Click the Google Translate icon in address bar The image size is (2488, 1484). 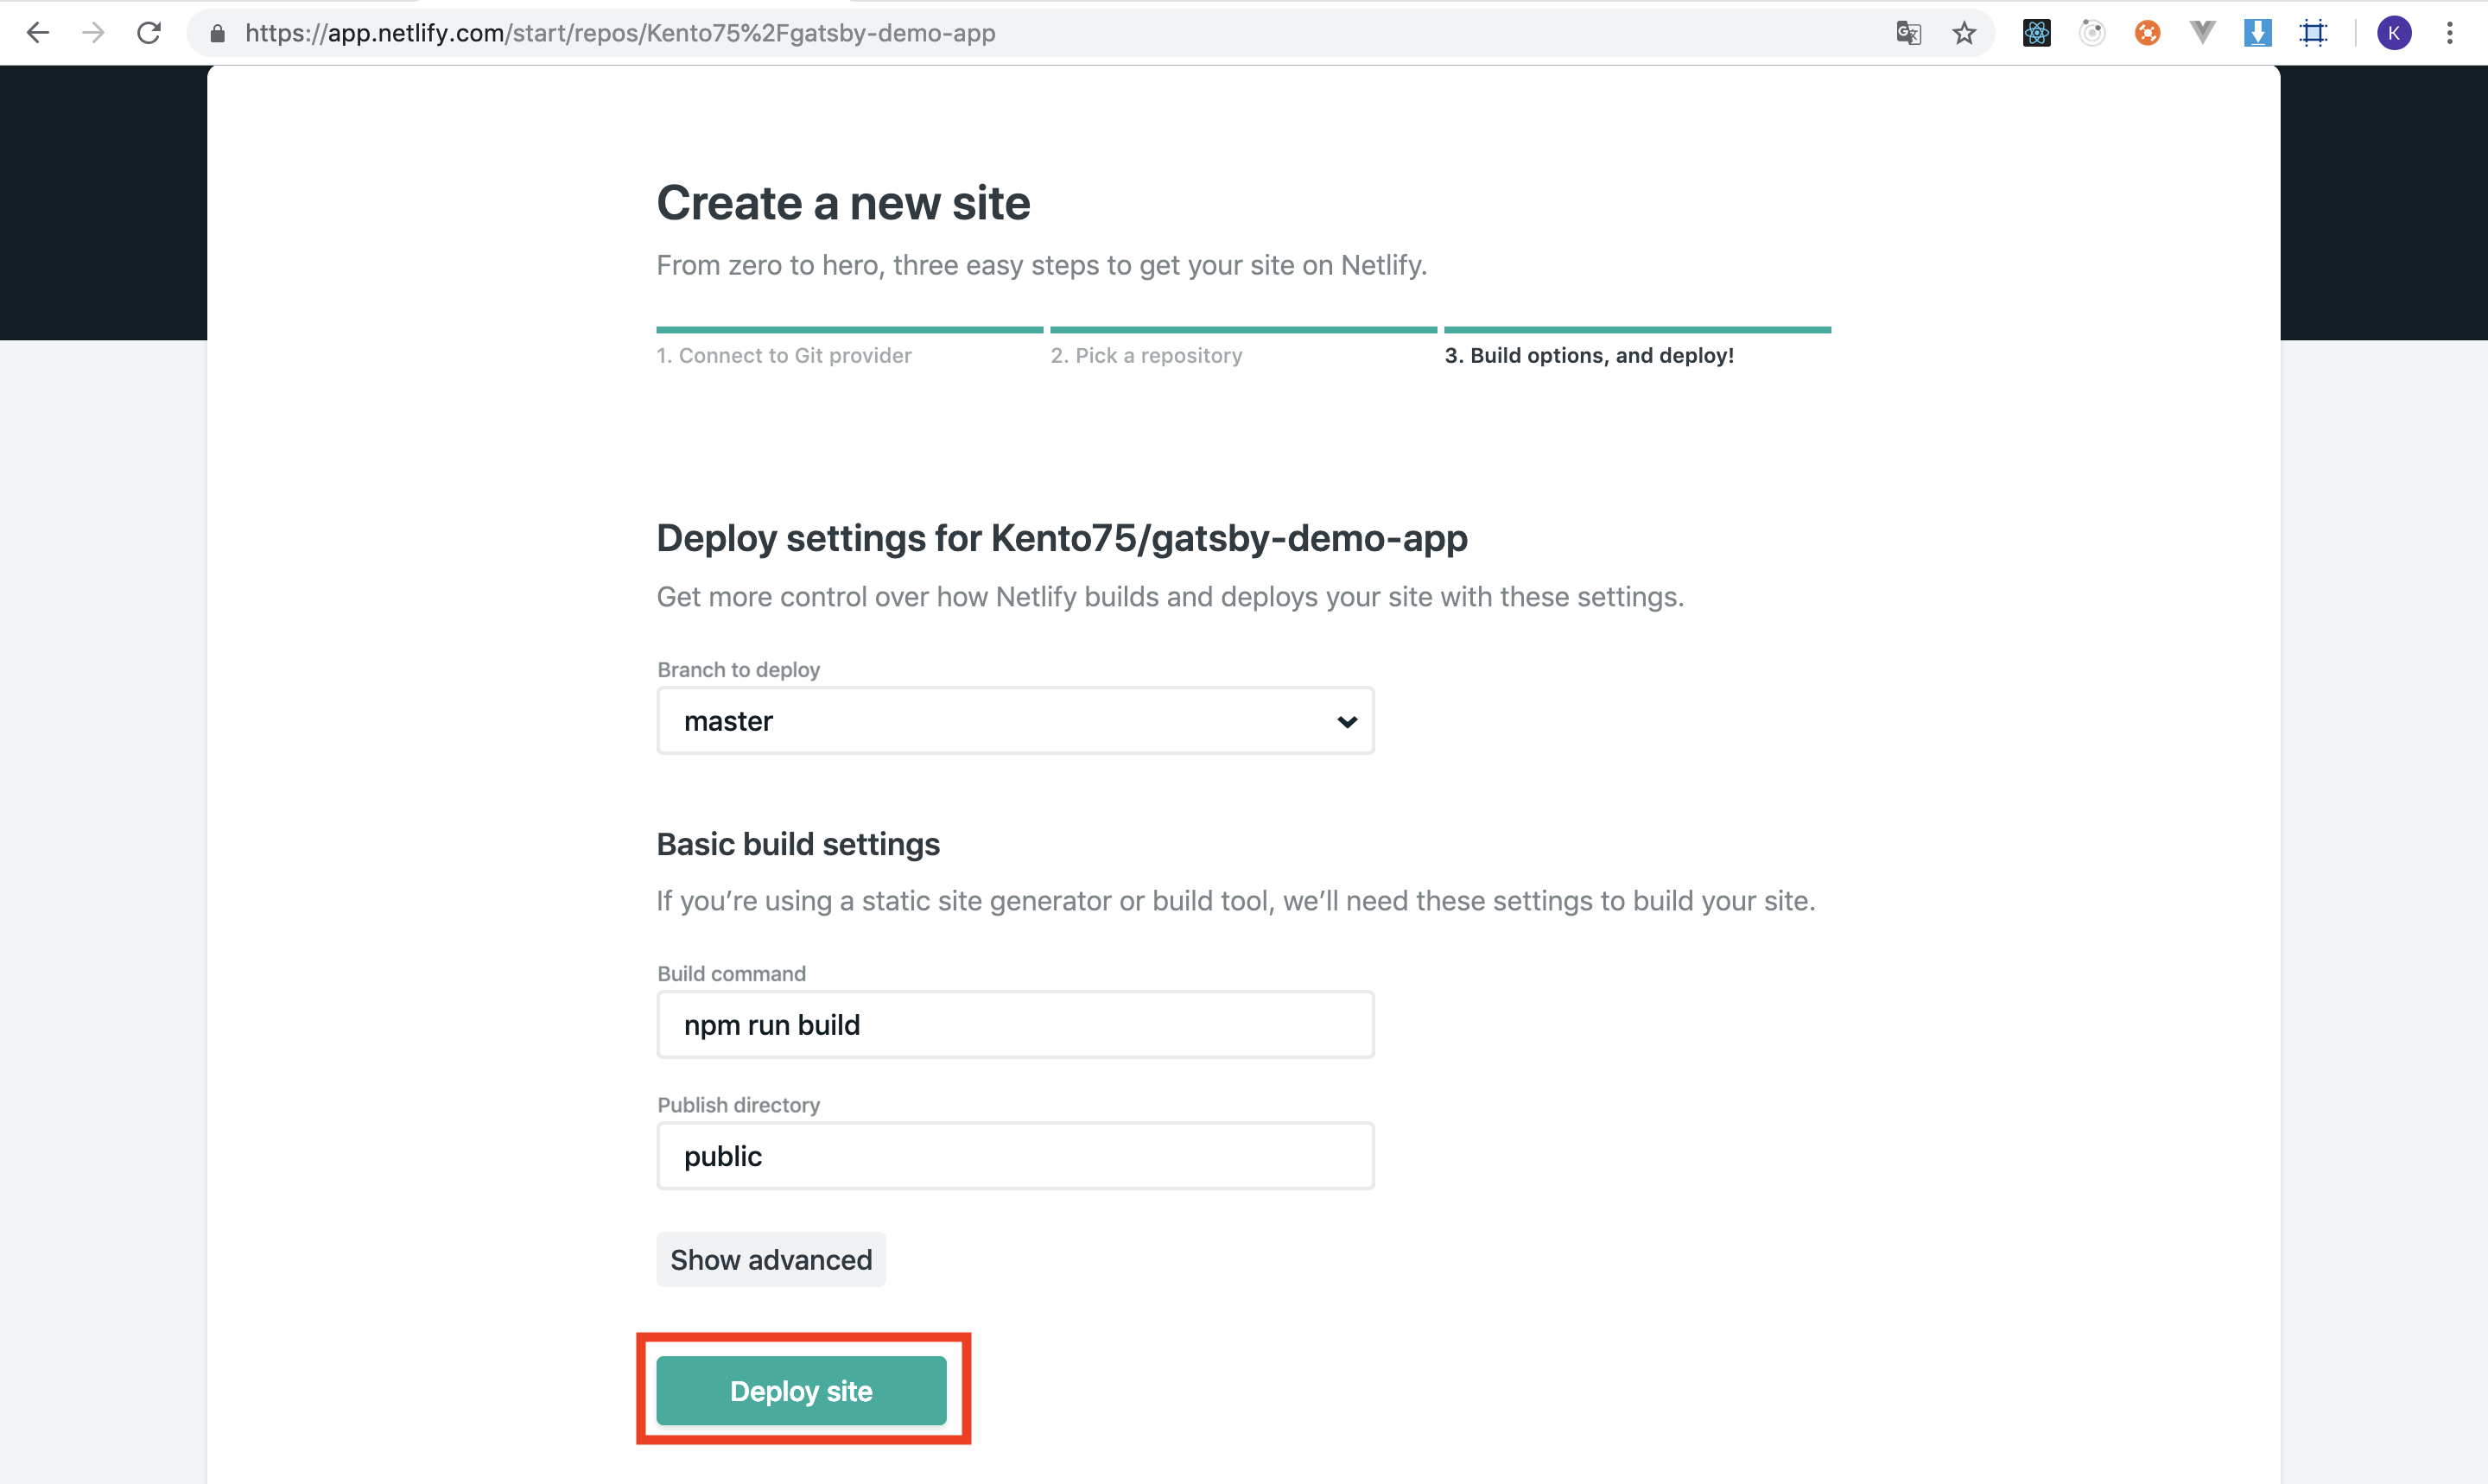1908,33
